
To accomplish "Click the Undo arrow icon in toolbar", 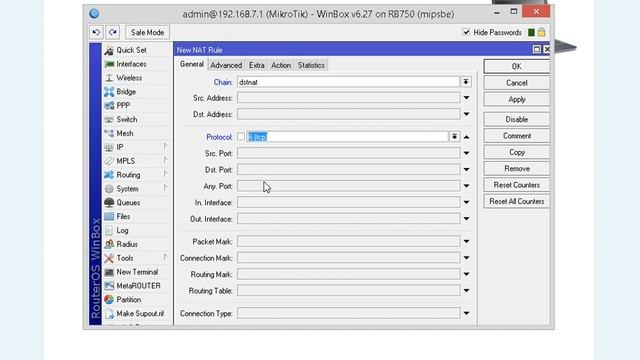I will [96, 32].
